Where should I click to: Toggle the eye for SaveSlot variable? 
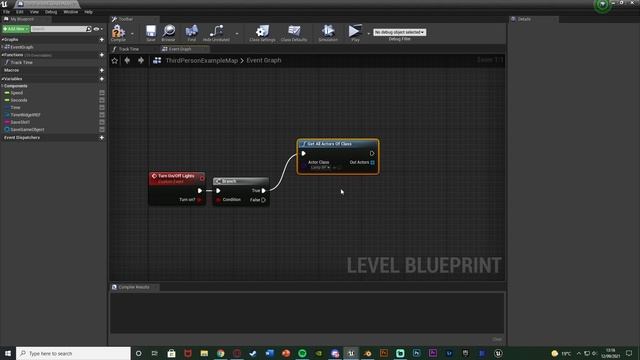point(102,122)
